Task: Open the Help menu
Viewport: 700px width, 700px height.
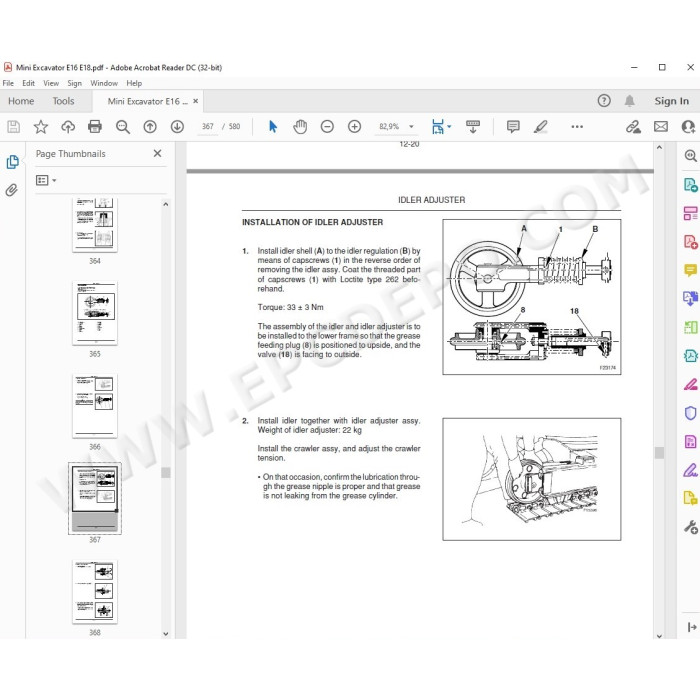Action: (134, 83)
